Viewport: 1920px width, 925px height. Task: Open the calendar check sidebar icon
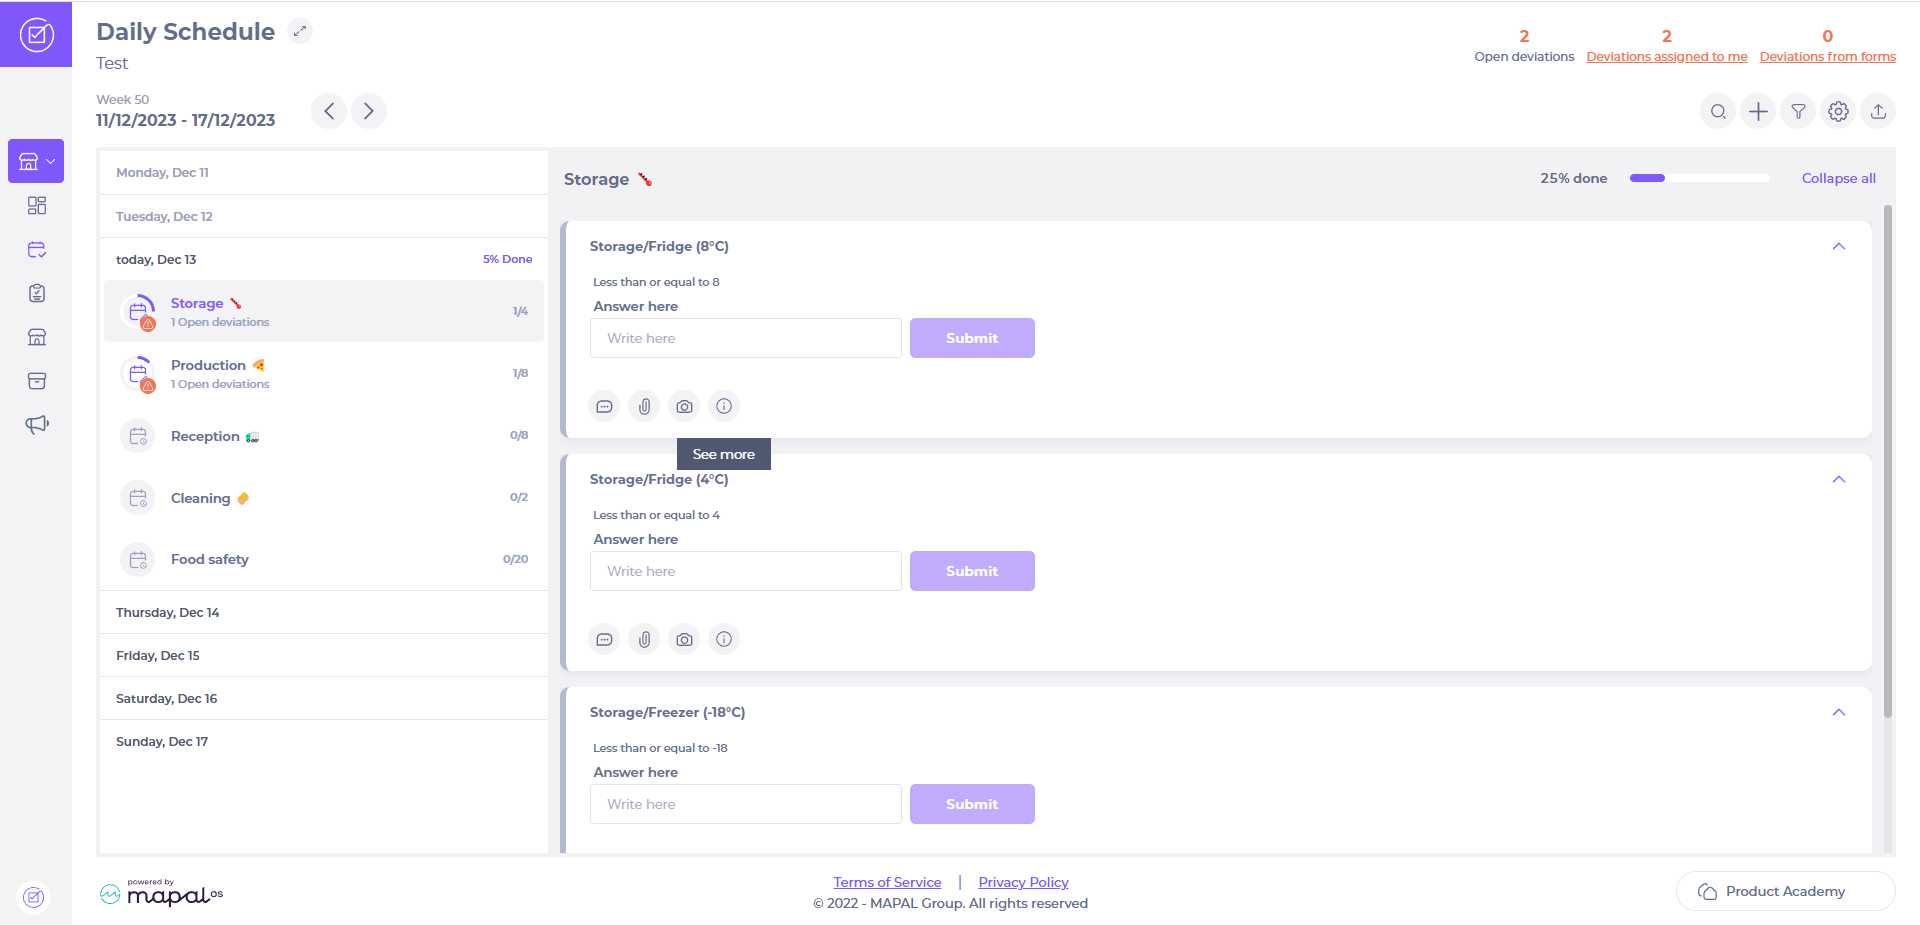coord(37,249)
